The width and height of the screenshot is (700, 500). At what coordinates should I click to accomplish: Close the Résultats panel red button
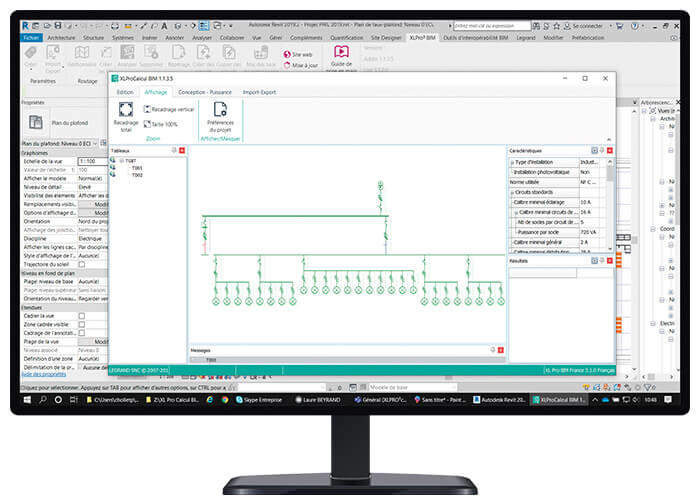610,260
